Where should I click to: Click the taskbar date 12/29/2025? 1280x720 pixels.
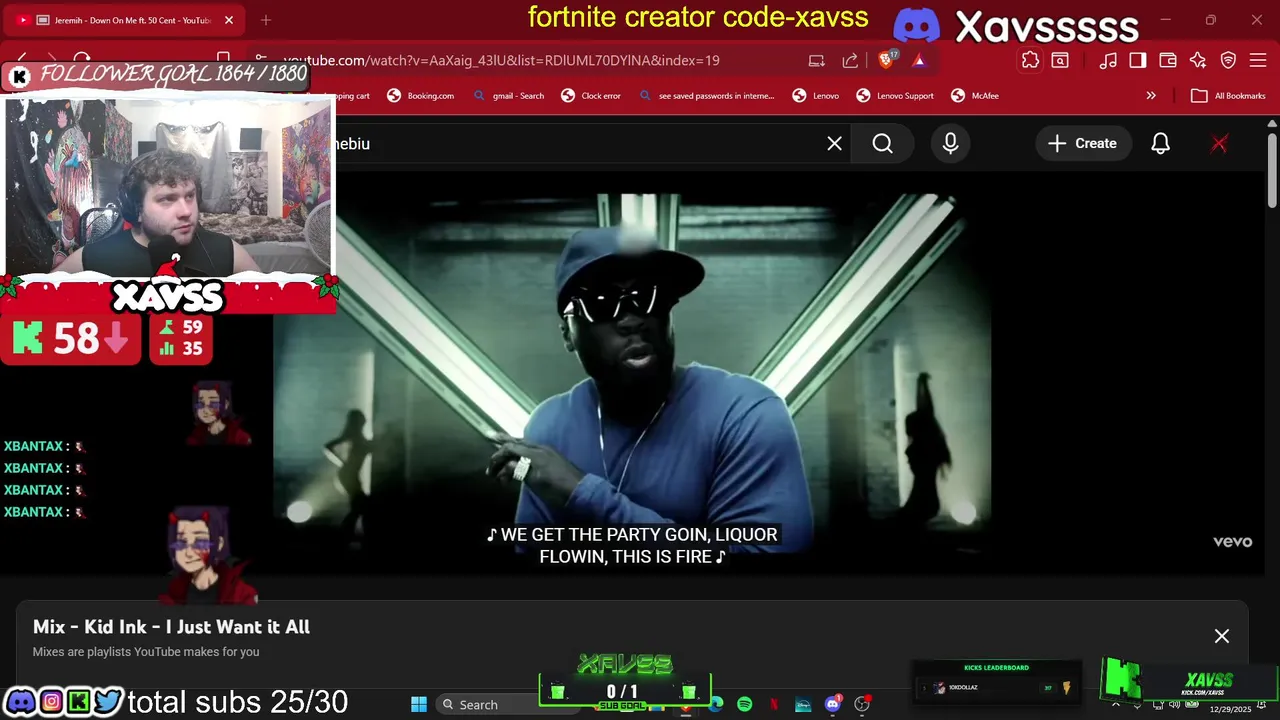1230,709
